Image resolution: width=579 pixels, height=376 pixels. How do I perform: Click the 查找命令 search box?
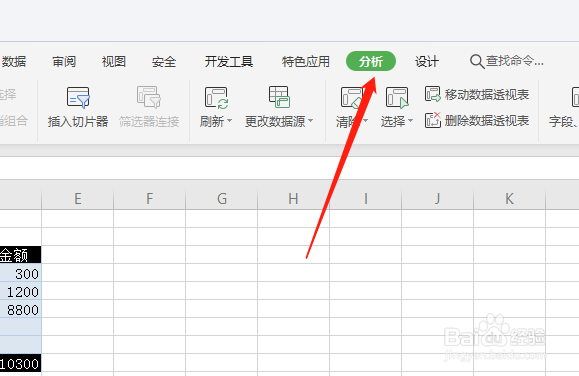point(507,61)
